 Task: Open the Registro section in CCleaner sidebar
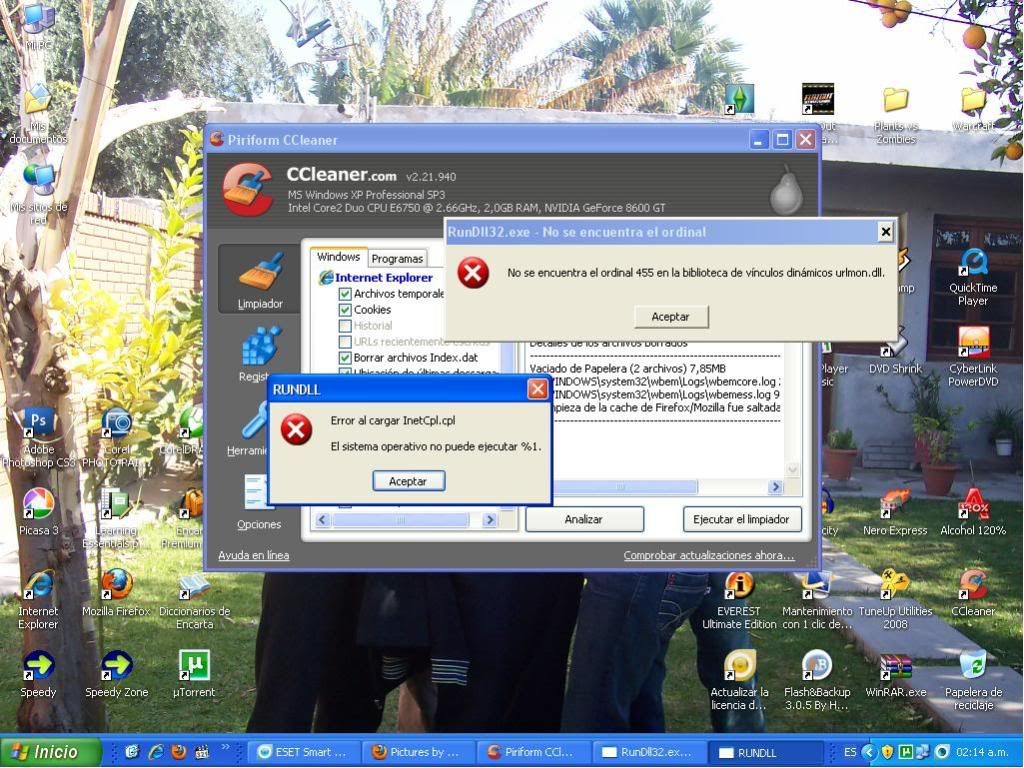[x=260, y=355]
